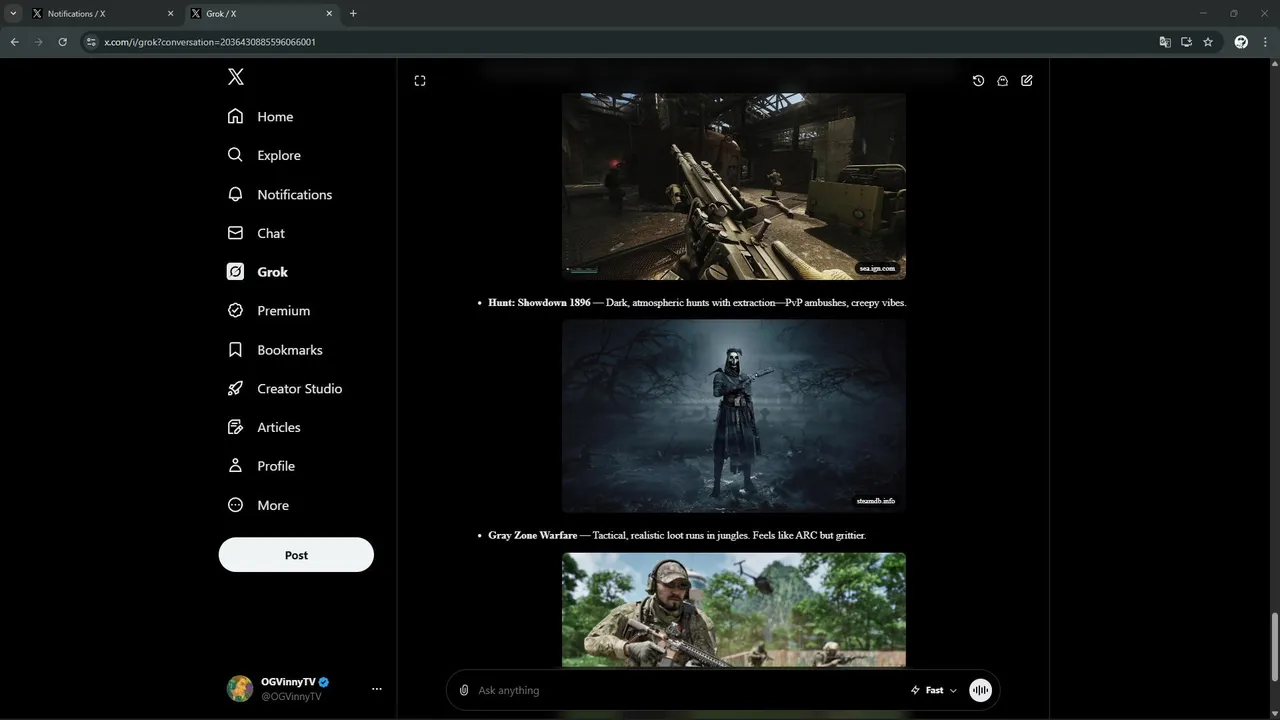The image size is (1280, 720).
Task: Click the Explore magnifier icon
Action: tap(235, 155)
